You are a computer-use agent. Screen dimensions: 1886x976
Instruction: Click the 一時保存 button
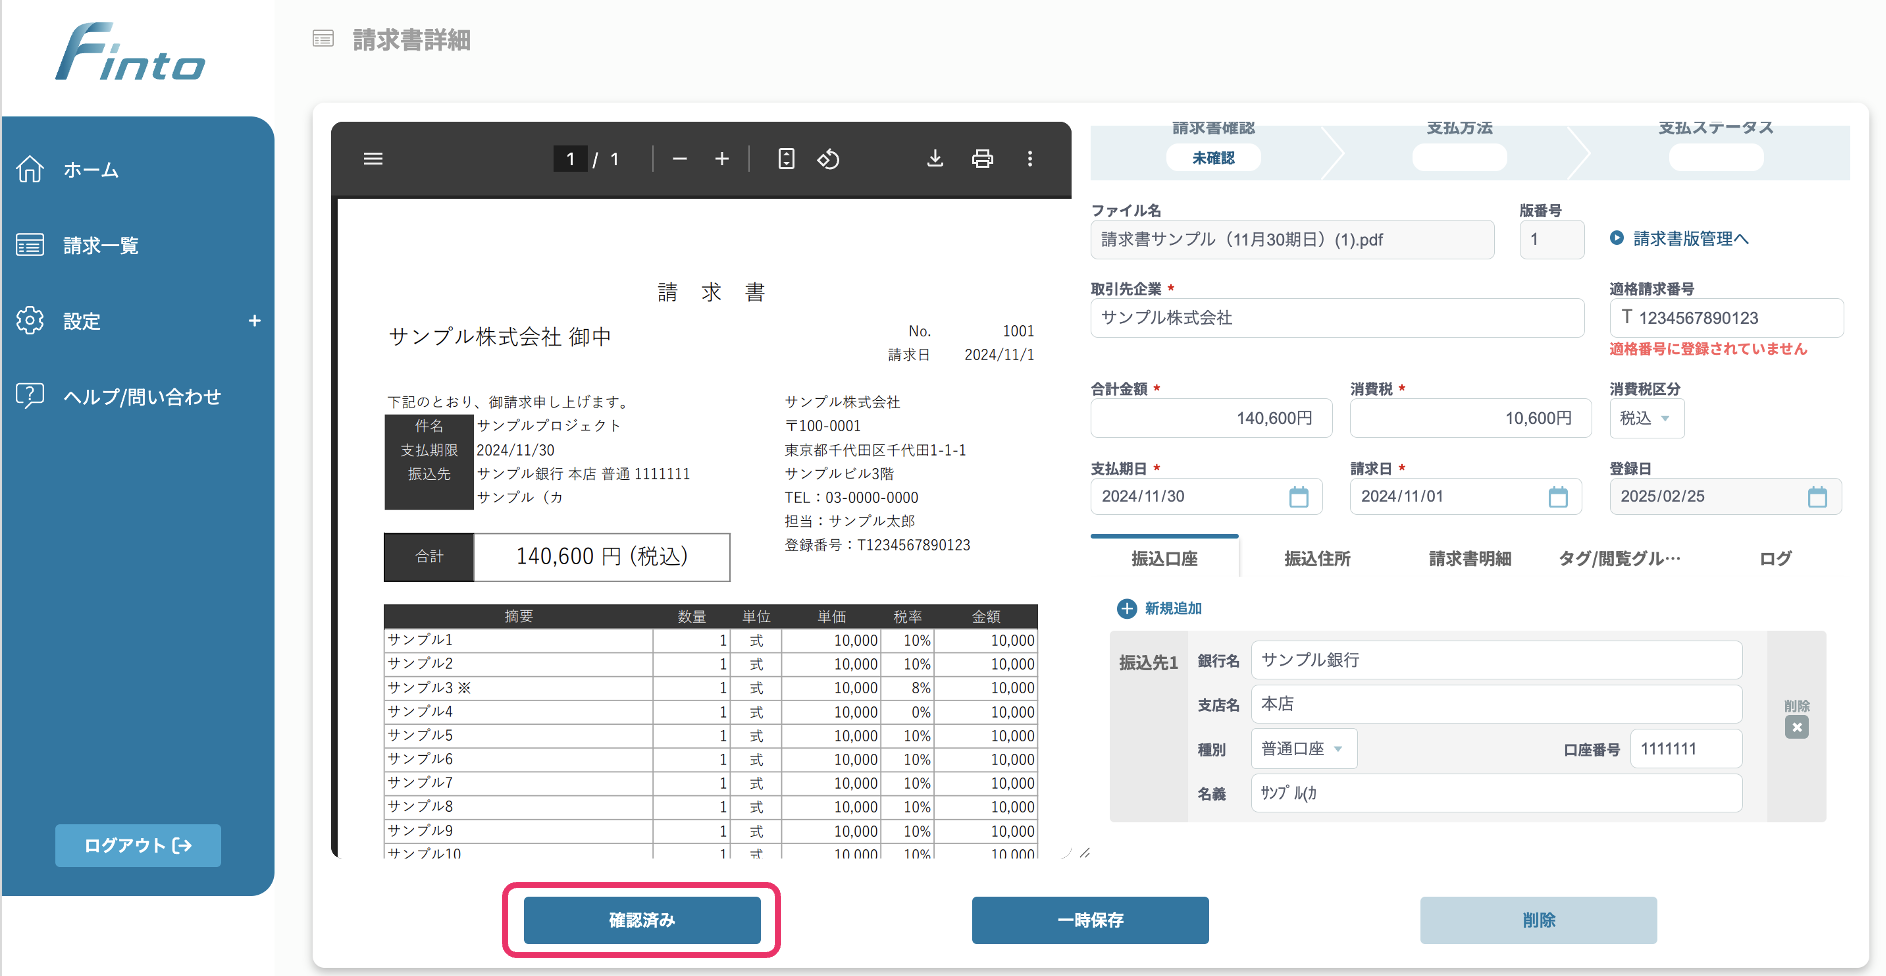[1090, 920]
